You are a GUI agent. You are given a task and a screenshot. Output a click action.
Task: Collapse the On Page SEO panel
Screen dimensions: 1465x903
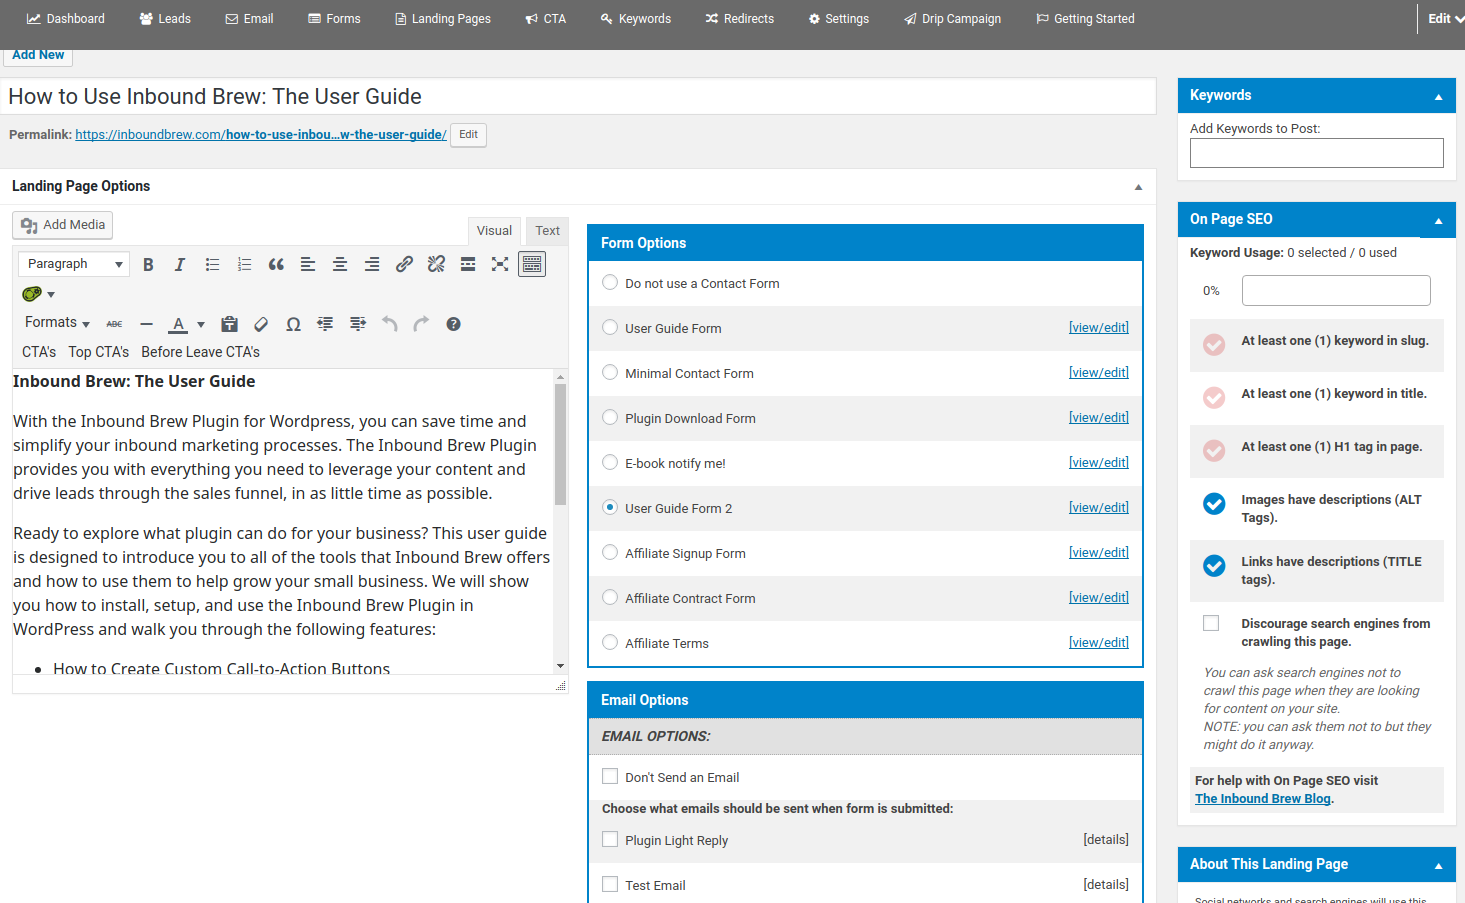click(1438, 220)
